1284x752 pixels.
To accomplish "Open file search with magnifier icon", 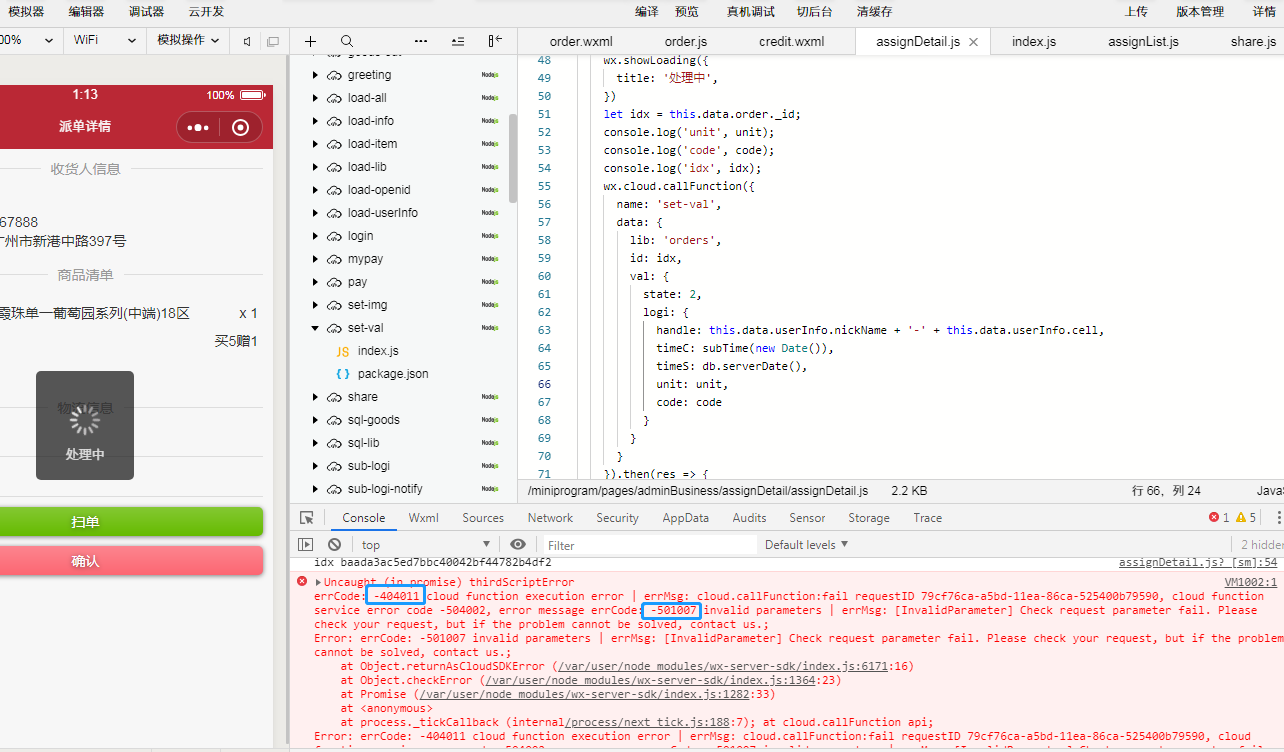I will (346, 41).
